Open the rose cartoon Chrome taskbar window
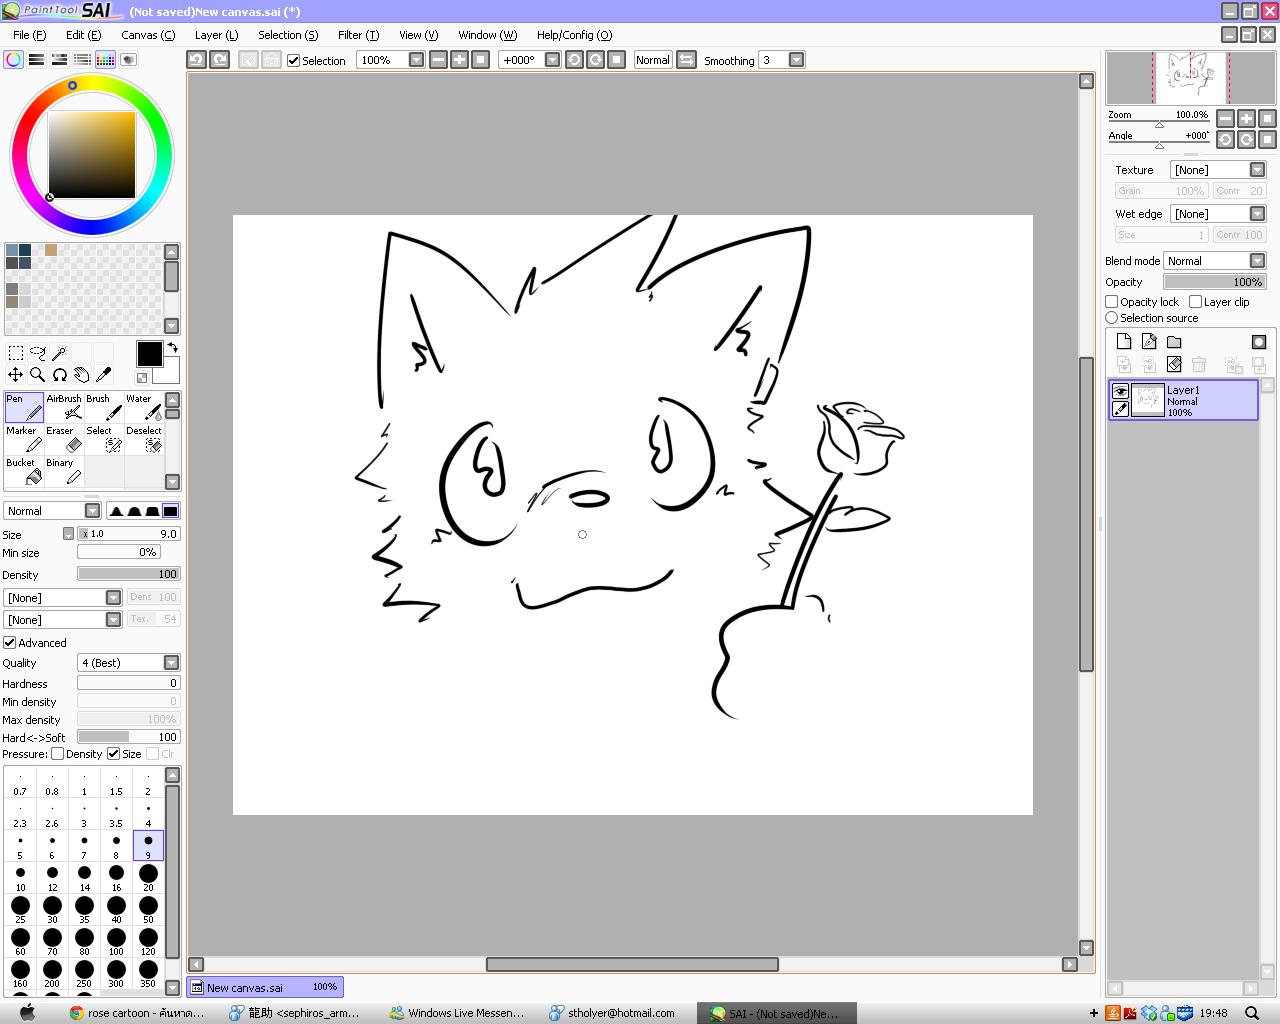Viewport: 1280px width, 1024px height. pyautogui.click(x=137, y=1013)
